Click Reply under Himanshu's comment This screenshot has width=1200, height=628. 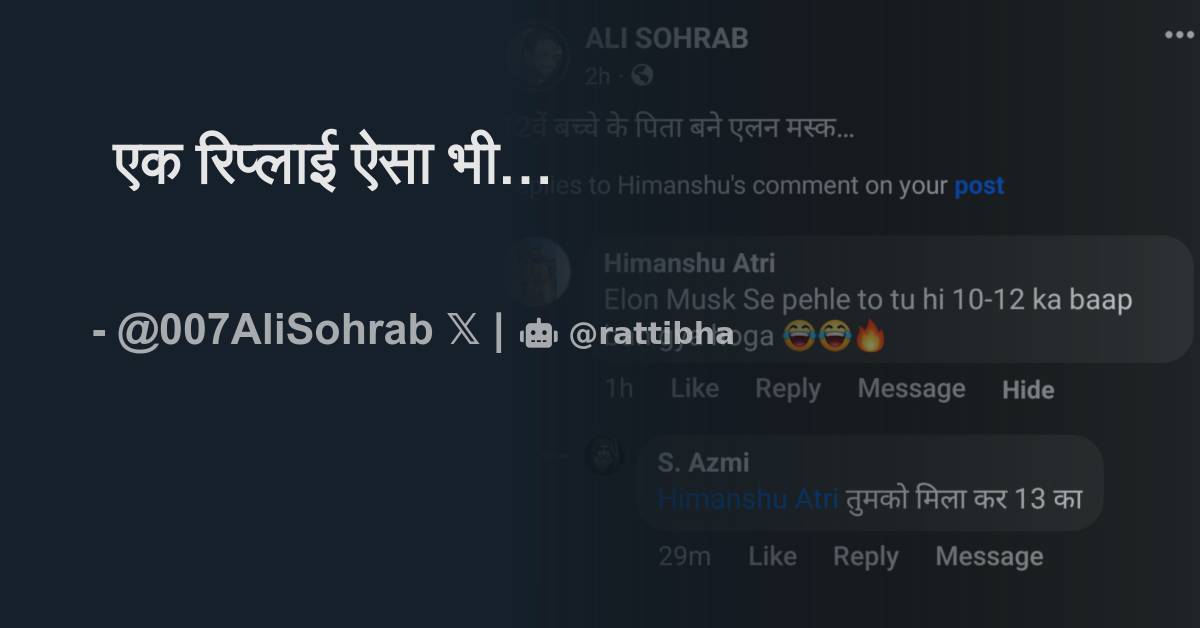pos(787,389)
